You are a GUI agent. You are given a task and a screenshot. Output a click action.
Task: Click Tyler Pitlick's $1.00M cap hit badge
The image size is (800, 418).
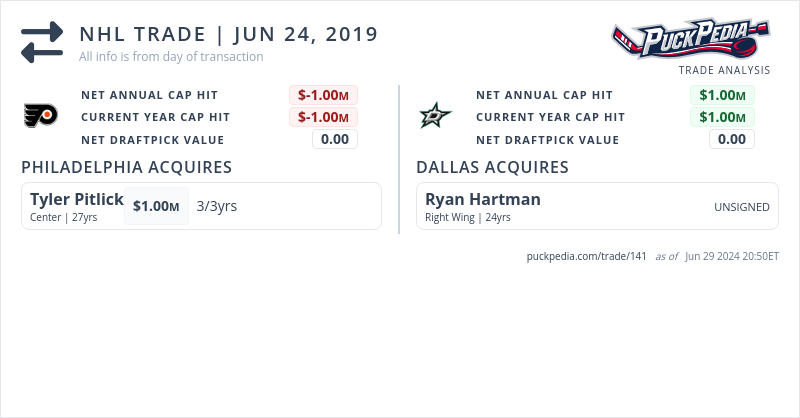(x=156, y=206)
